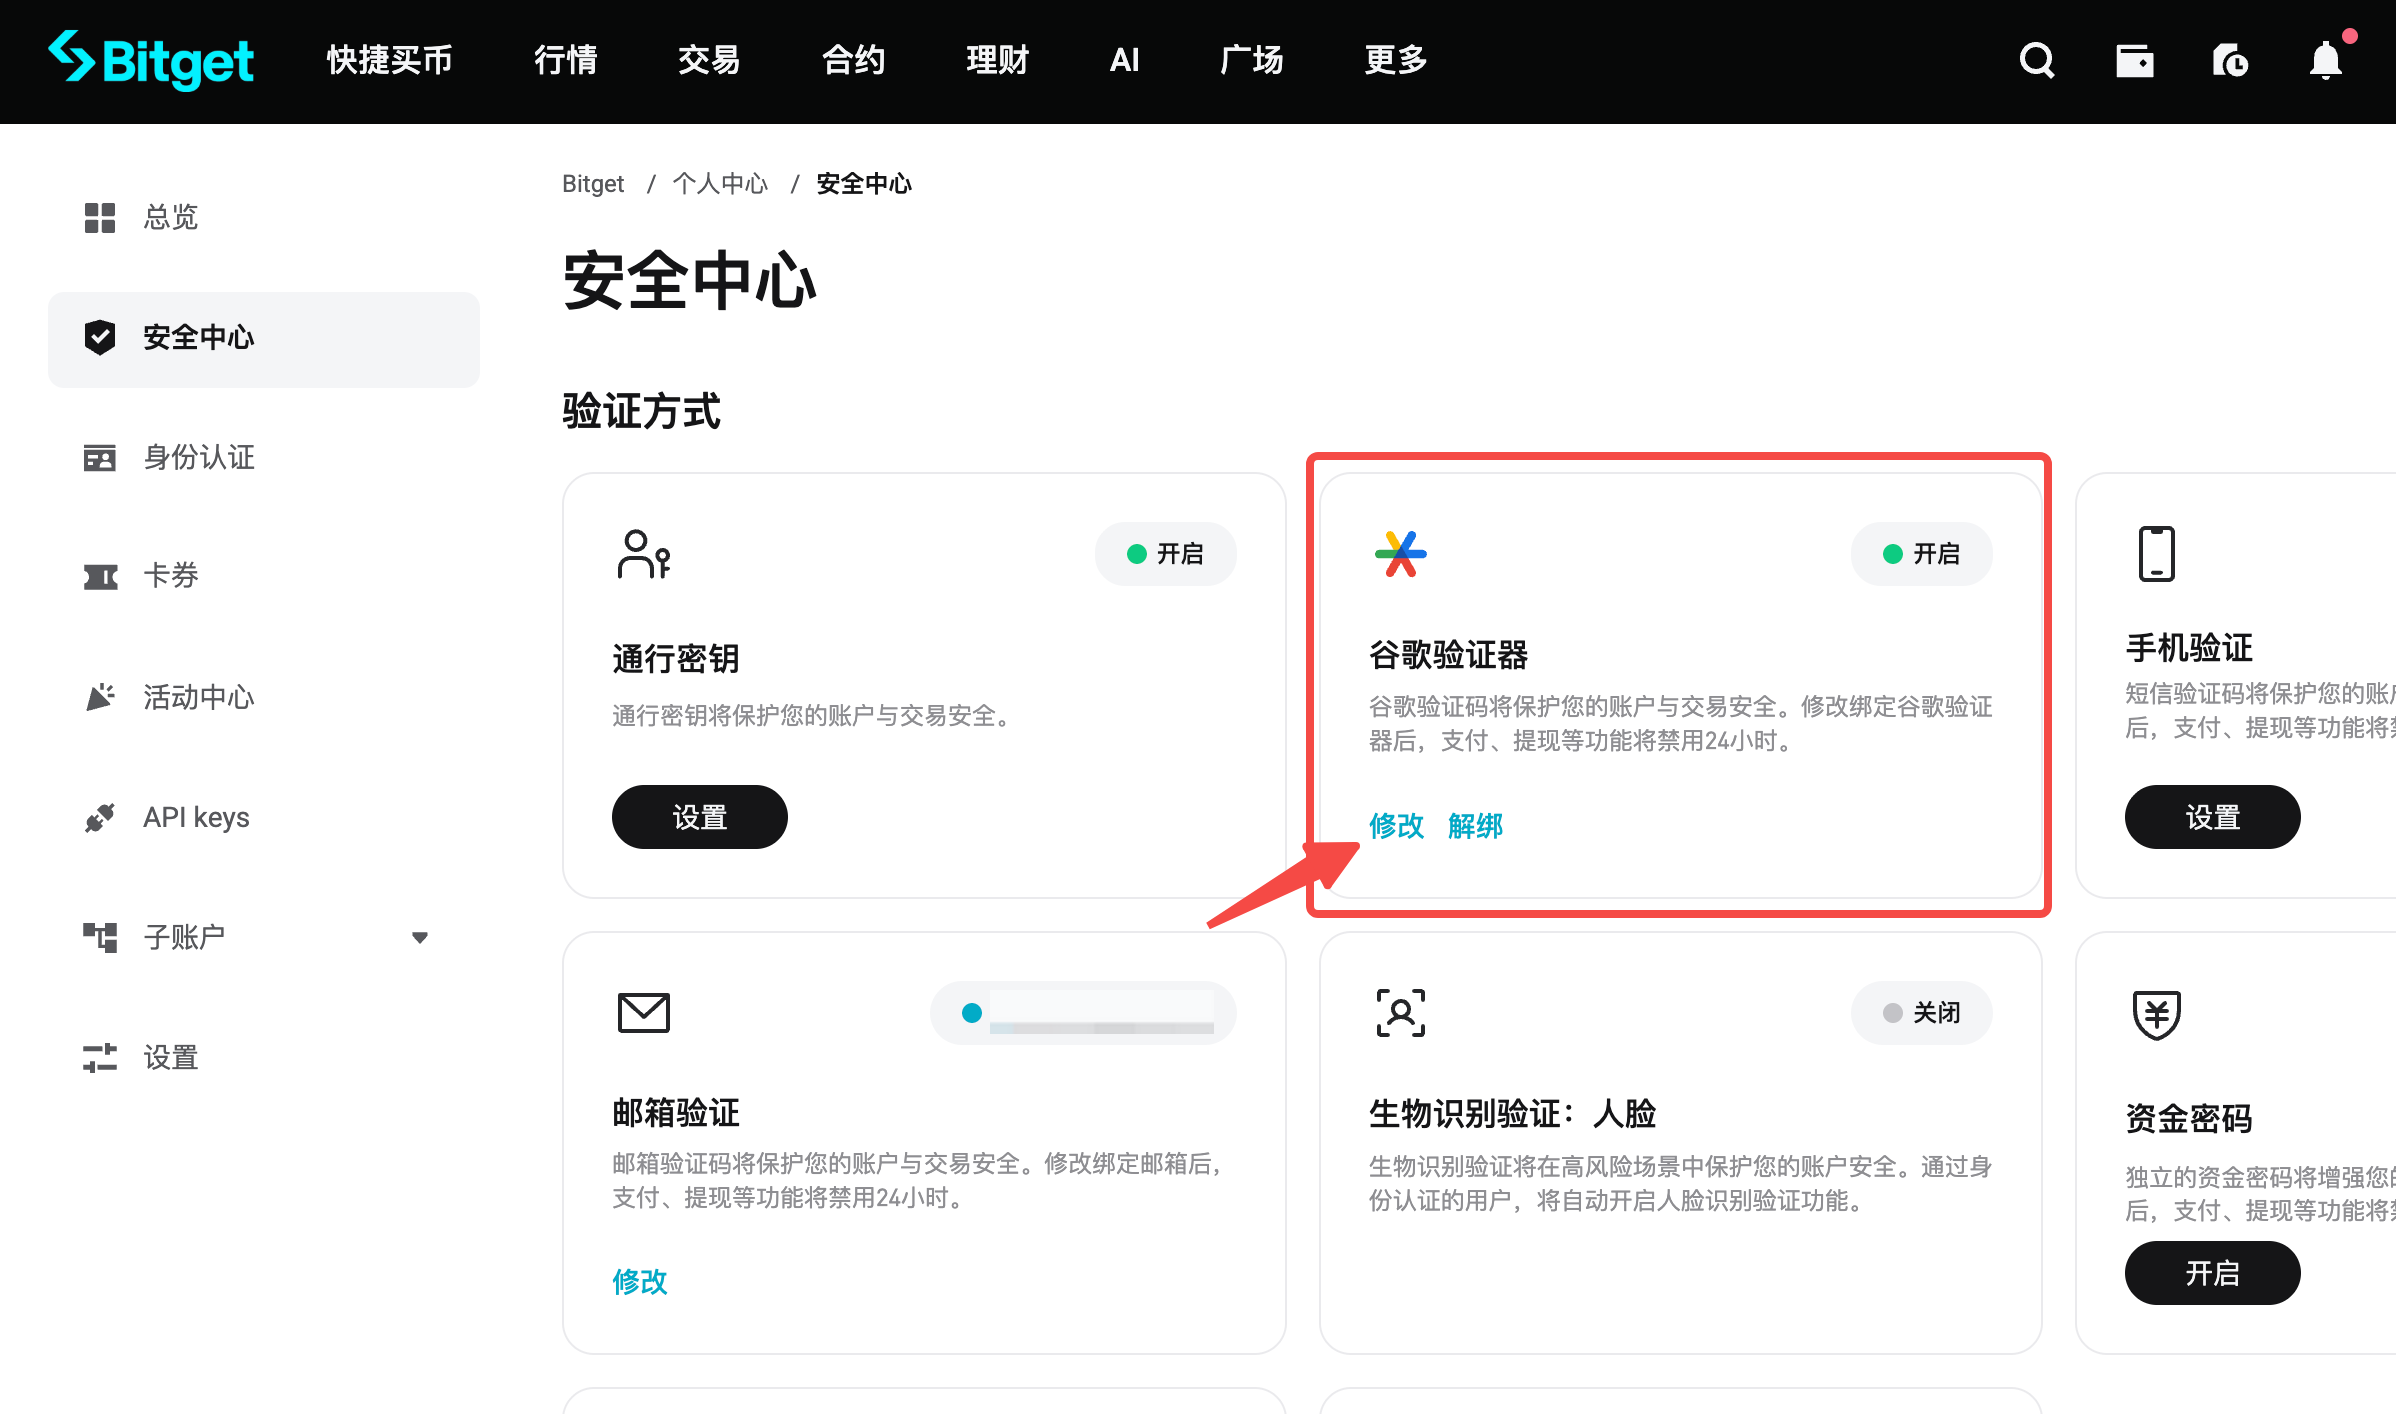Viewport: 2396px width, 1414px height.
Task: Expand the 子账户 sidebar section
Action: click(x=420, y=937)
